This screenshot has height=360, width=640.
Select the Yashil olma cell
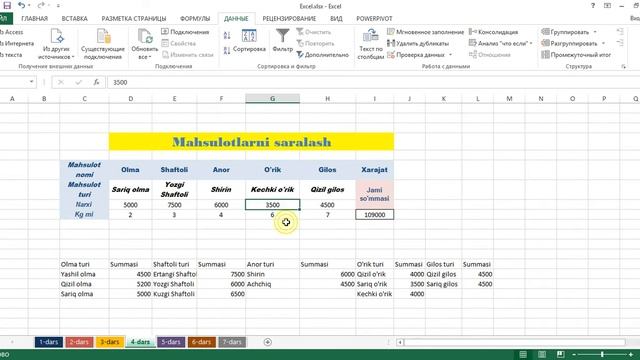[84, 274]
